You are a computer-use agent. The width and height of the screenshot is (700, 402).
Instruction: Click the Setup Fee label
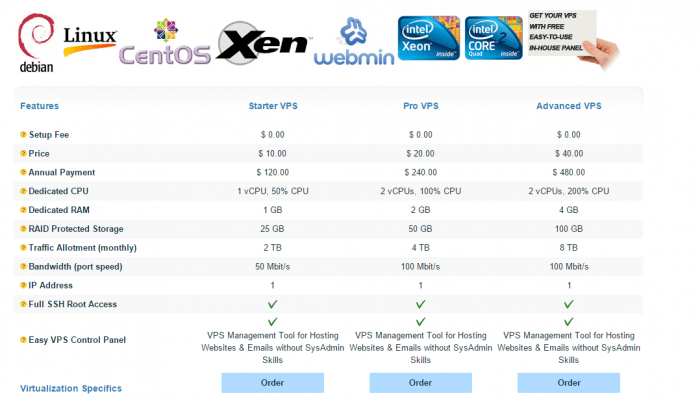tap(49, 134)
